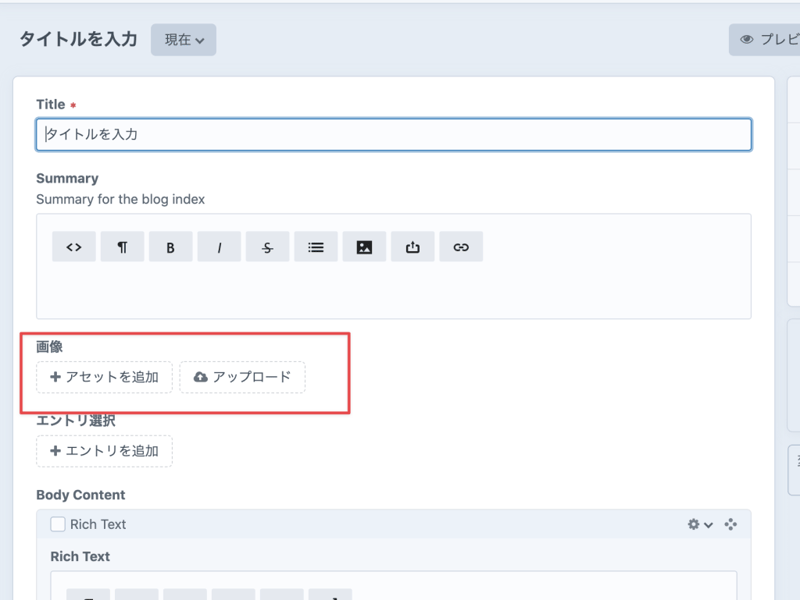Screen dimensions: 800x600
Task: Click the file upload icon in Summary toolbar
Action: [412, 247]
